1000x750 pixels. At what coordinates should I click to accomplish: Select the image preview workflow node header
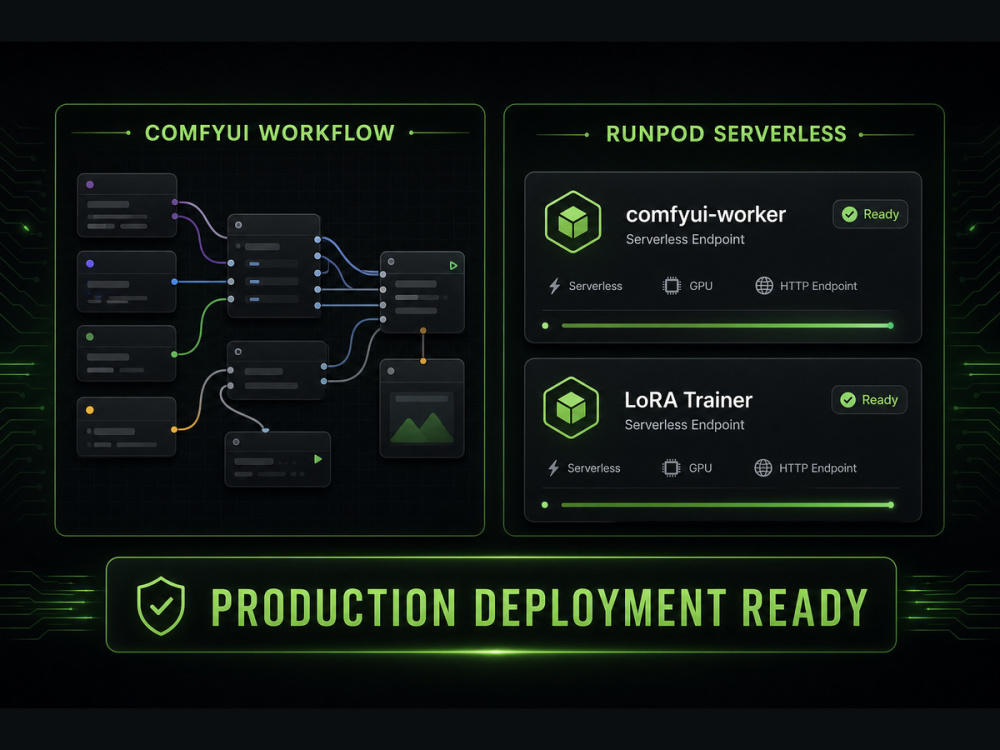click(x=422, y=371)
